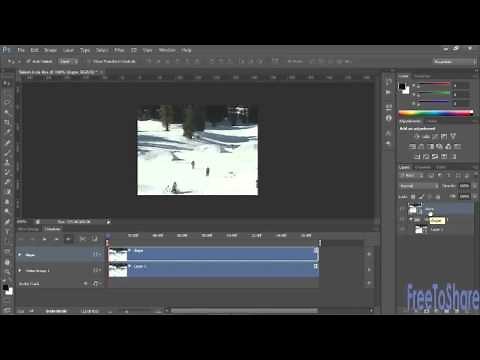This screenshot has height=360, width=480.
Task: Switch to the Swatches tab
Action: tap(422, 76)
